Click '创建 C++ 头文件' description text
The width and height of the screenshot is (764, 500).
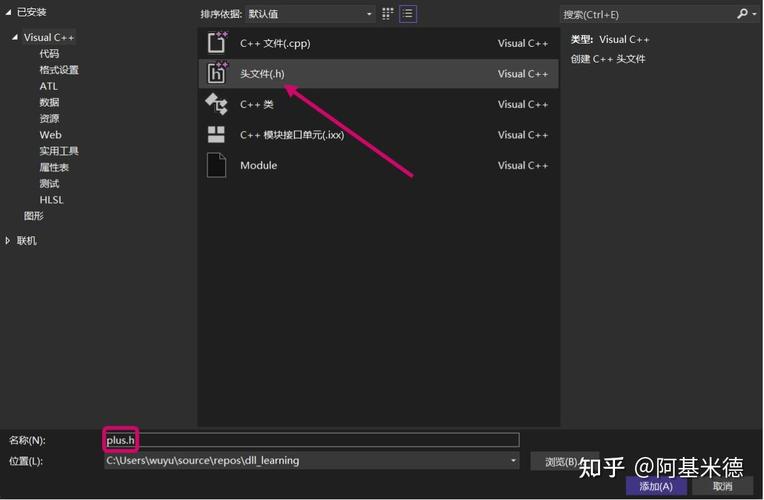608,59
